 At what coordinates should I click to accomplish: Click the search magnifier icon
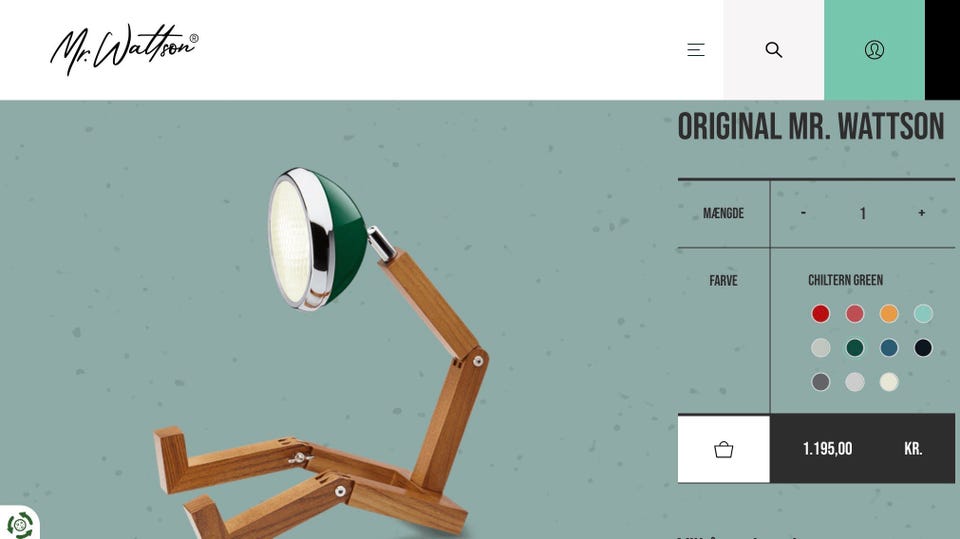pyautogui.click(x=774, y=50)
